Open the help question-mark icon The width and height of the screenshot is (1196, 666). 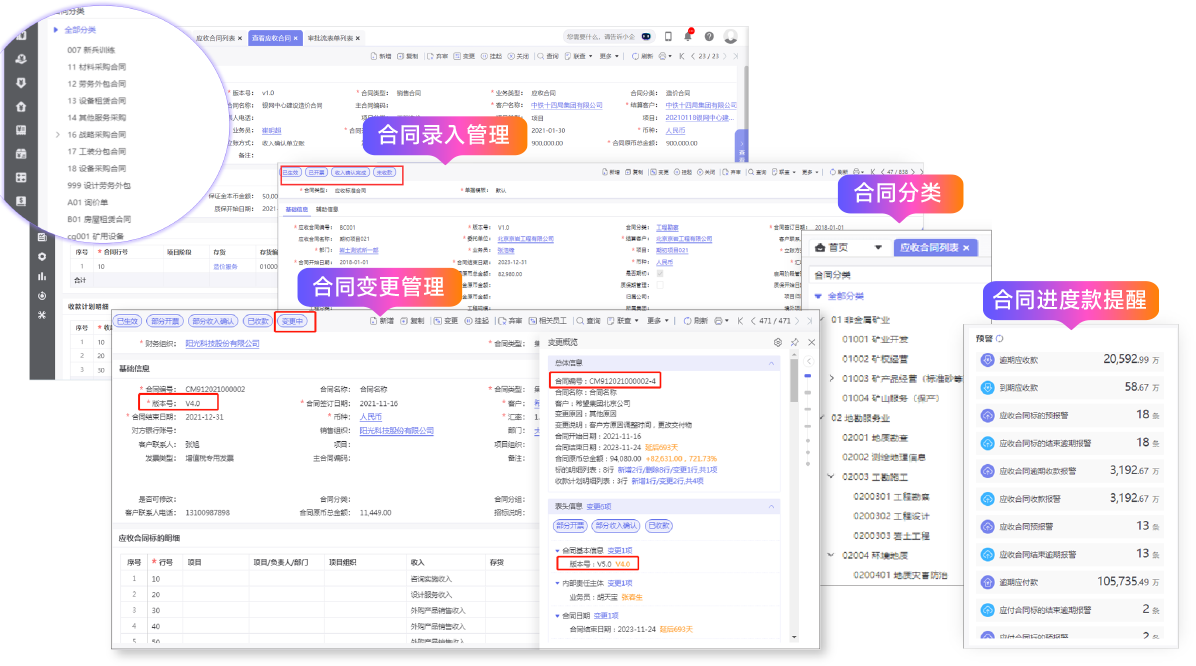(x=709, y=37)
